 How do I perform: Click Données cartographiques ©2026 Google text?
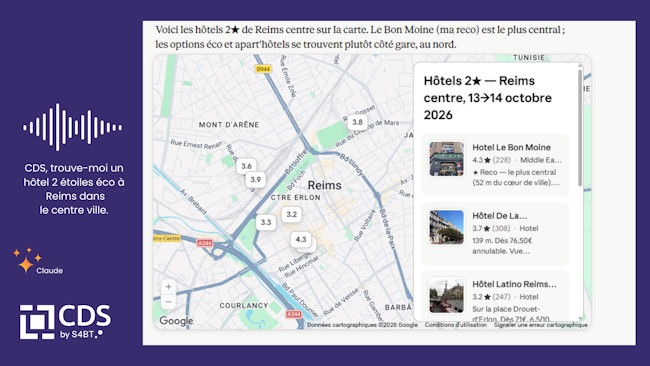coord(362,325)
